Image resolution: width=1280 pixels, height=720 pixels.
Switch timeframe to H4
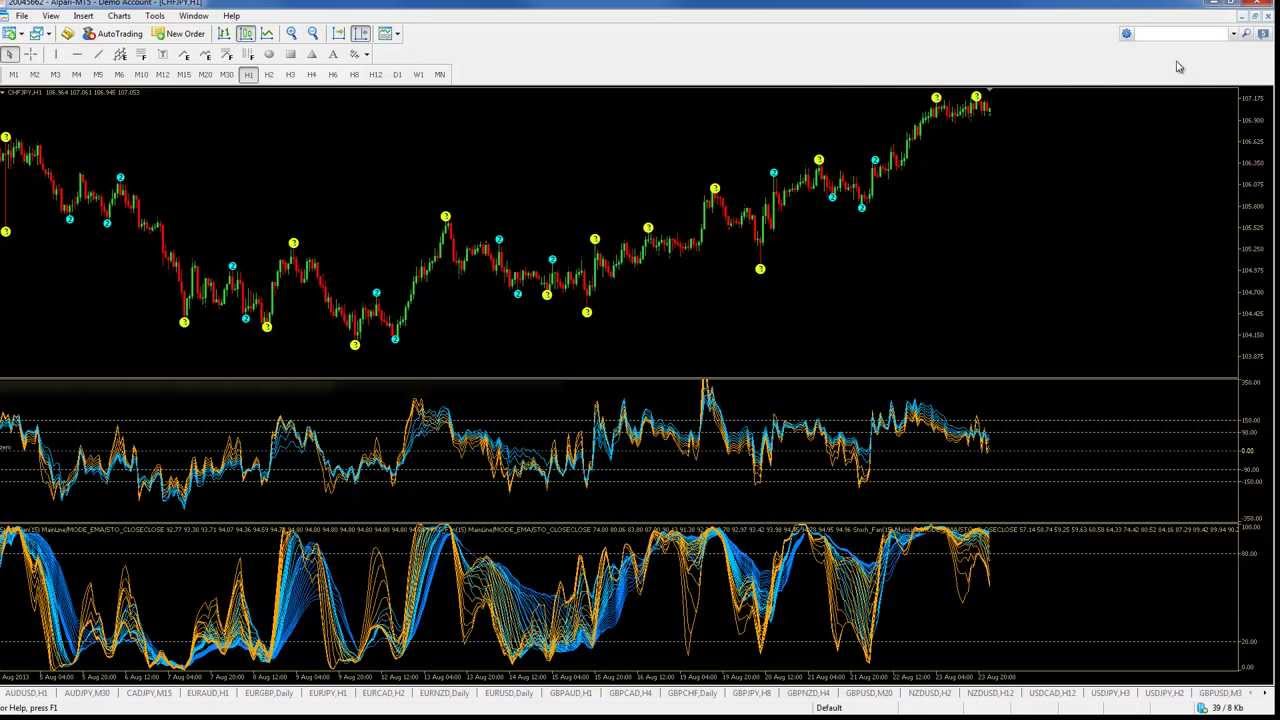[311, 75]
